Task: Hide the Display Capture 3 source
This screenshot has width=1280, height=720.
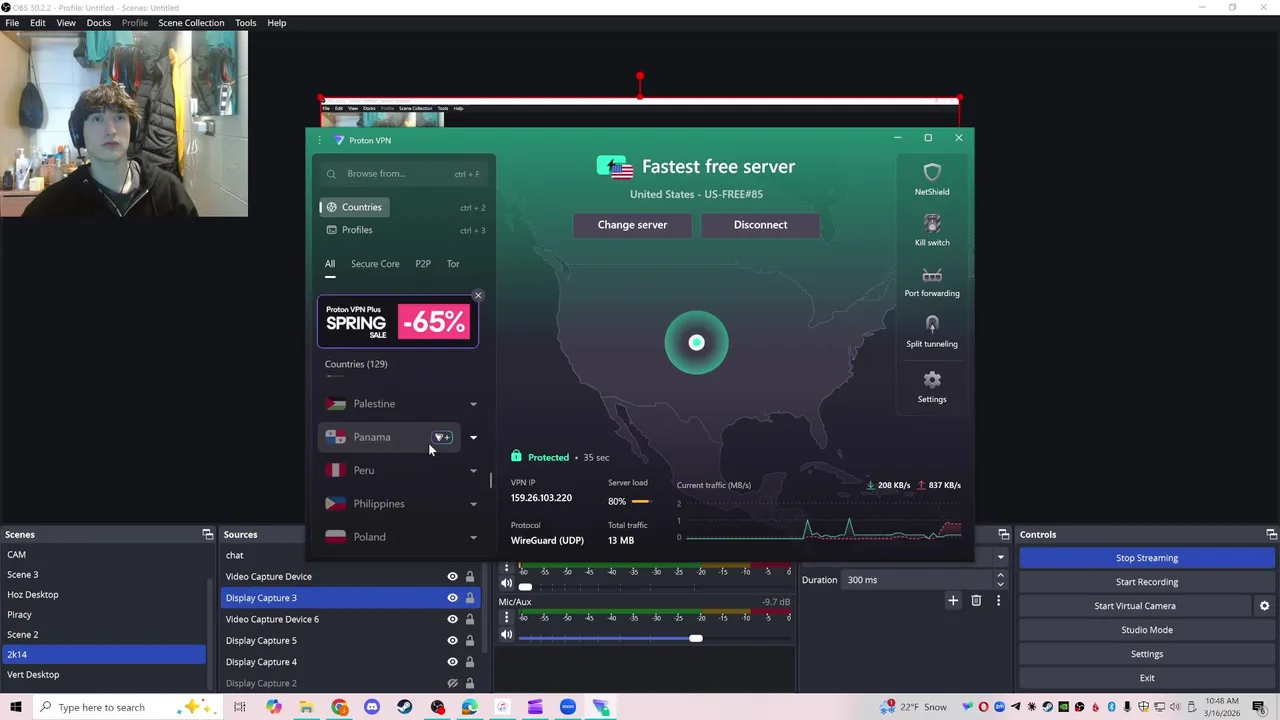Action: (x=452, y=598)
